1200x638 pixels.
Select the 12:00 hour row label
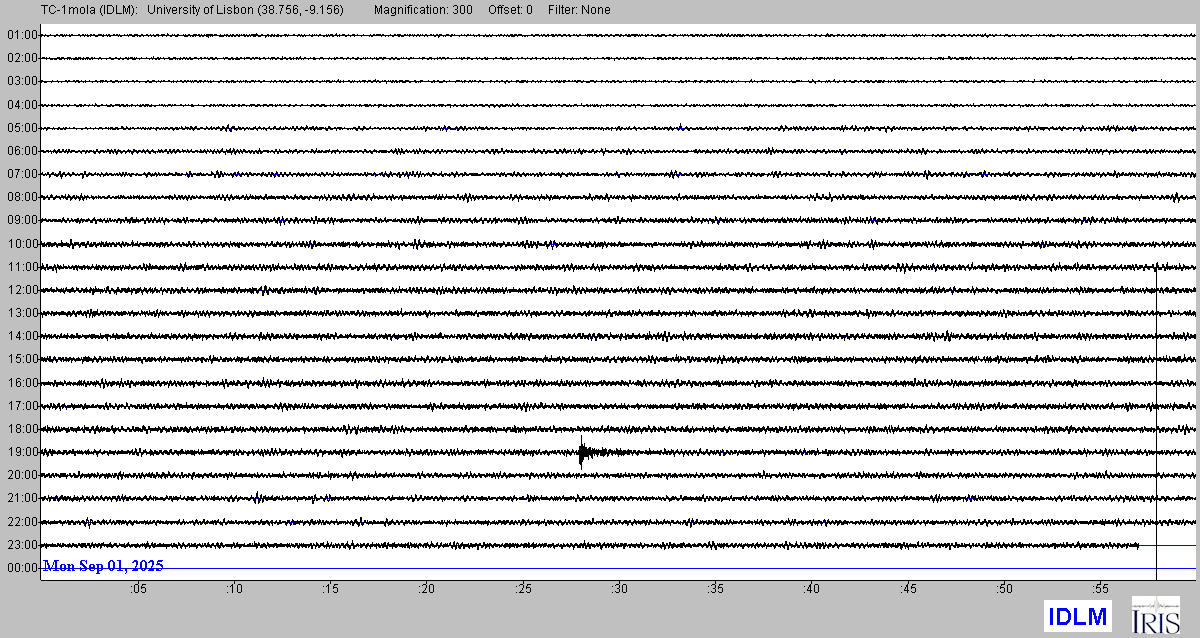pos(22,290)
